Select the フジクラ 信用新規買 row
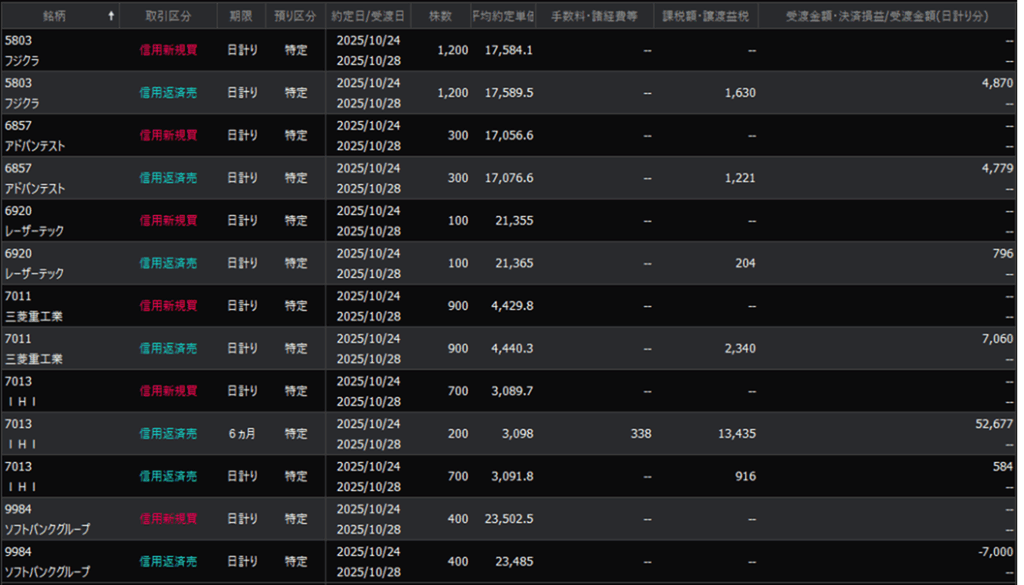This screenshot has height=585, width=1024. 168,50
